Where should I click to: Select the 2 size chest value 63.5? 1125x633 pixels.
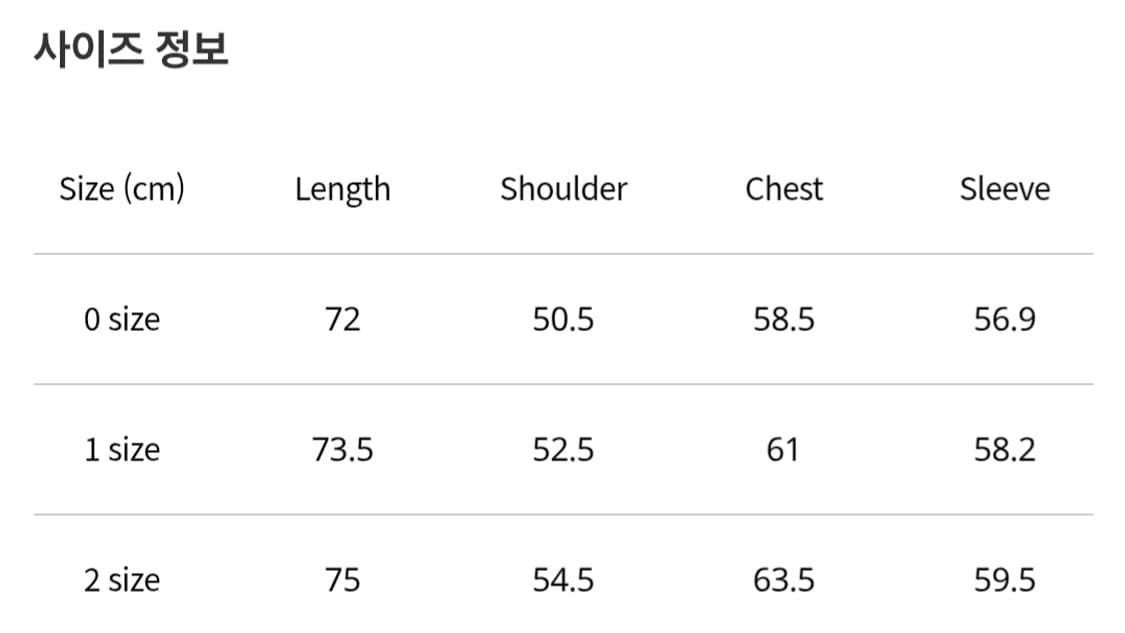coord(784,581)
